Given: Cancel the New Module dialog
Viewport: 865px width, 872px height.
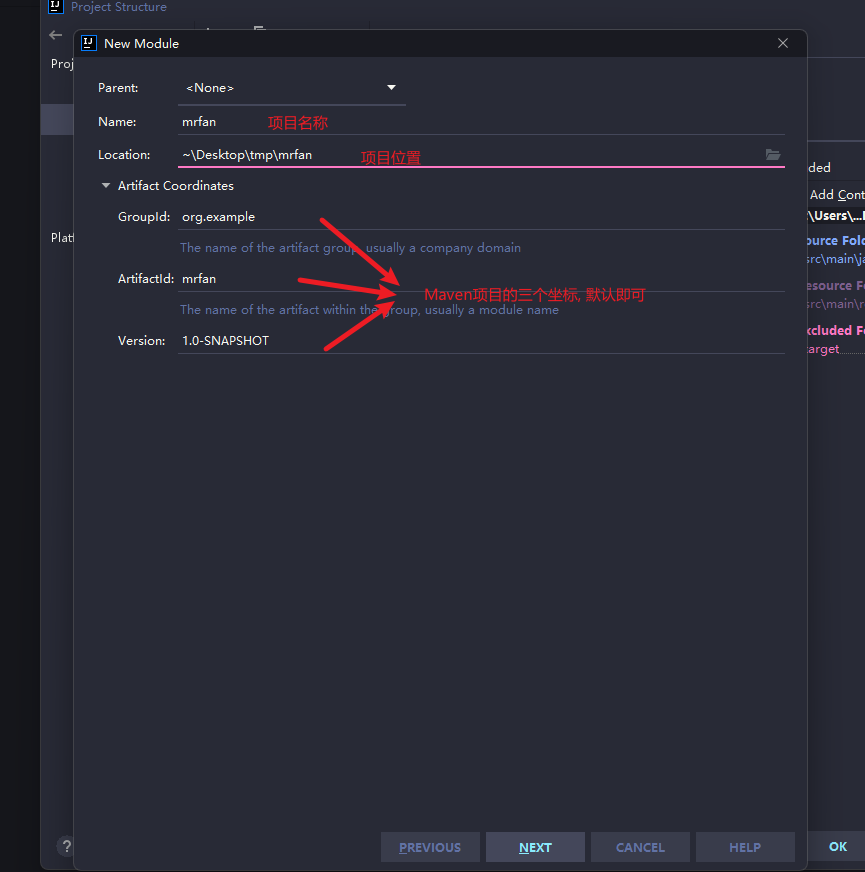Looking at the screenshot, I should 640,847.
